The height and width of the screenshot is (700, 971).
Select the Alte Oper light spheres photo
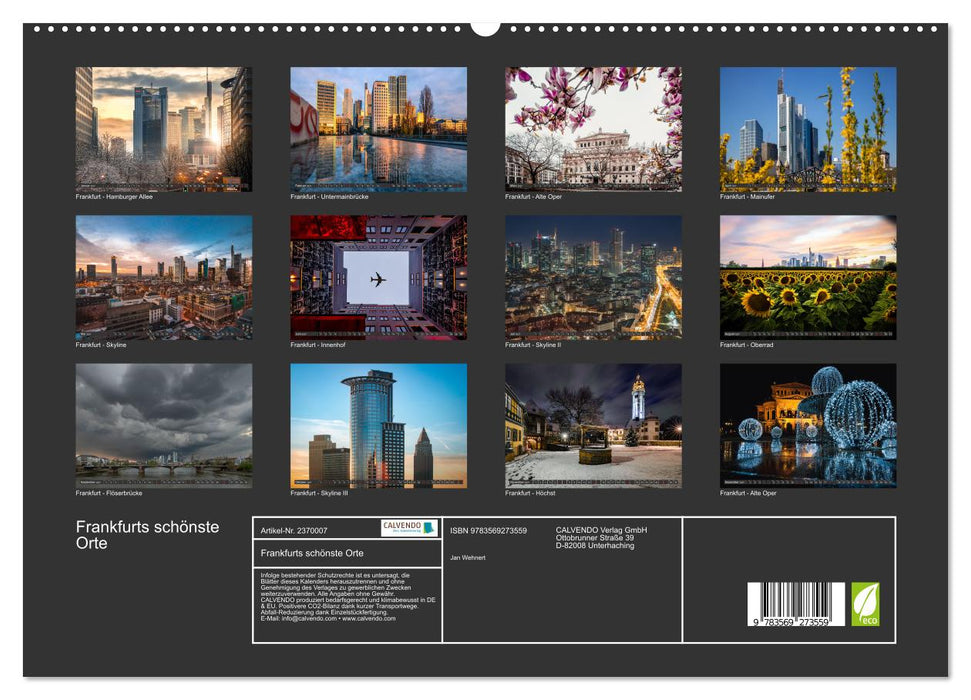[x=808, y=426]
